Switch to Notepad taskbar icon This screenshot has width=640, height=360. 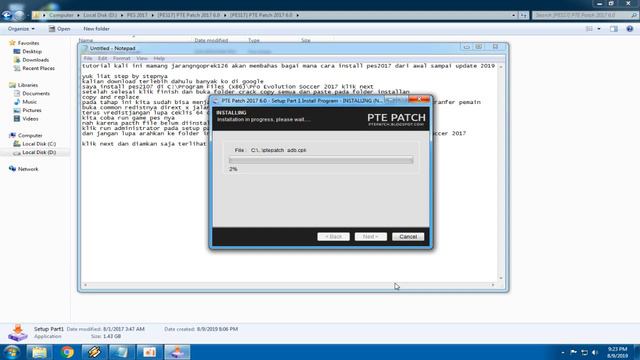point(122,352)
